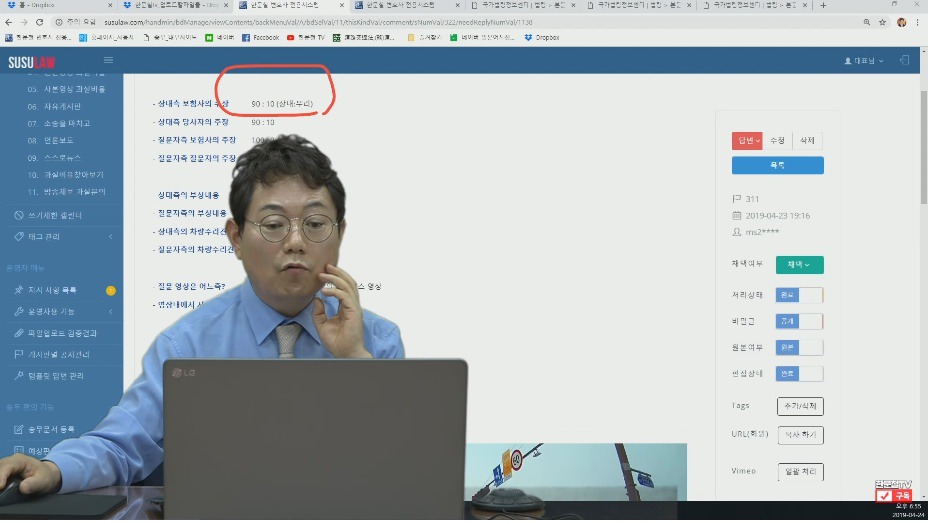Open the Facebook bookmark

[260, 38]
